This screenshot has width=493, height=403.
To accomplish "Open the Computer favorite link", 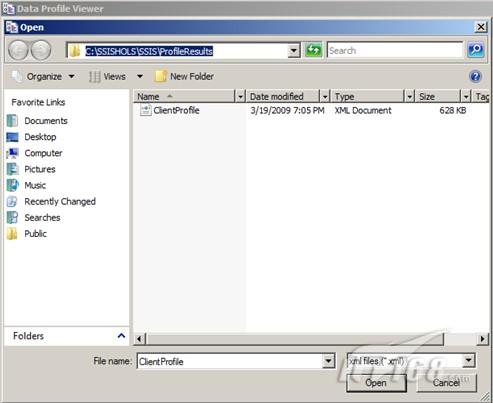I will point(43,153).
